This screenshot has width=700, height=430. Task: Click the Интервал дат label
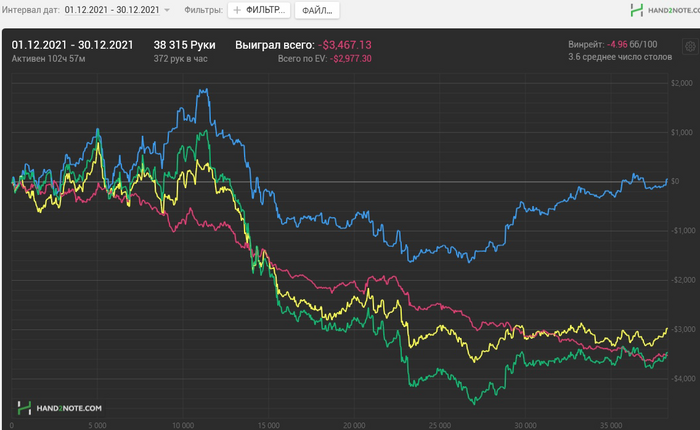(x=31, y=10)
